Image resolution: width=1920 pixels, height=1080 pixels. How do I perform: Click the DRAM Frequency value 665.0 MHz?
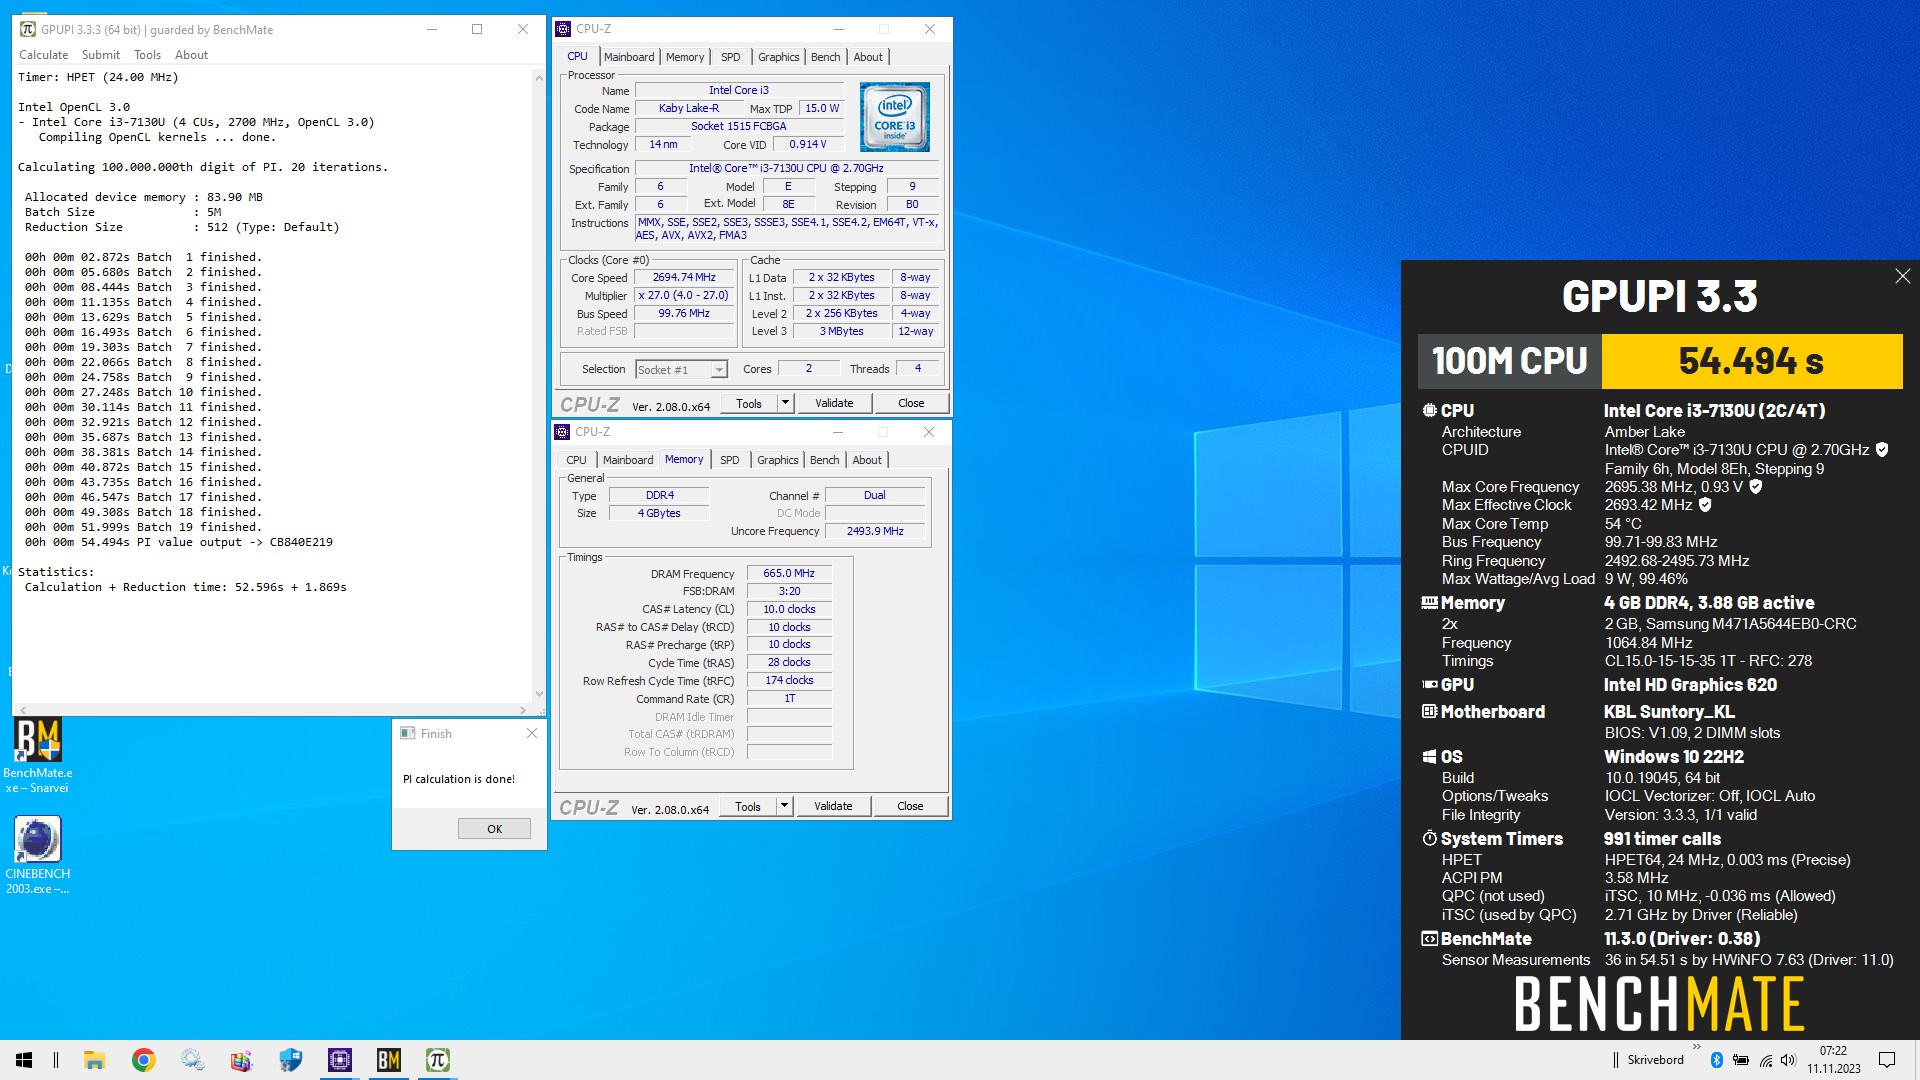coord(789,573)
